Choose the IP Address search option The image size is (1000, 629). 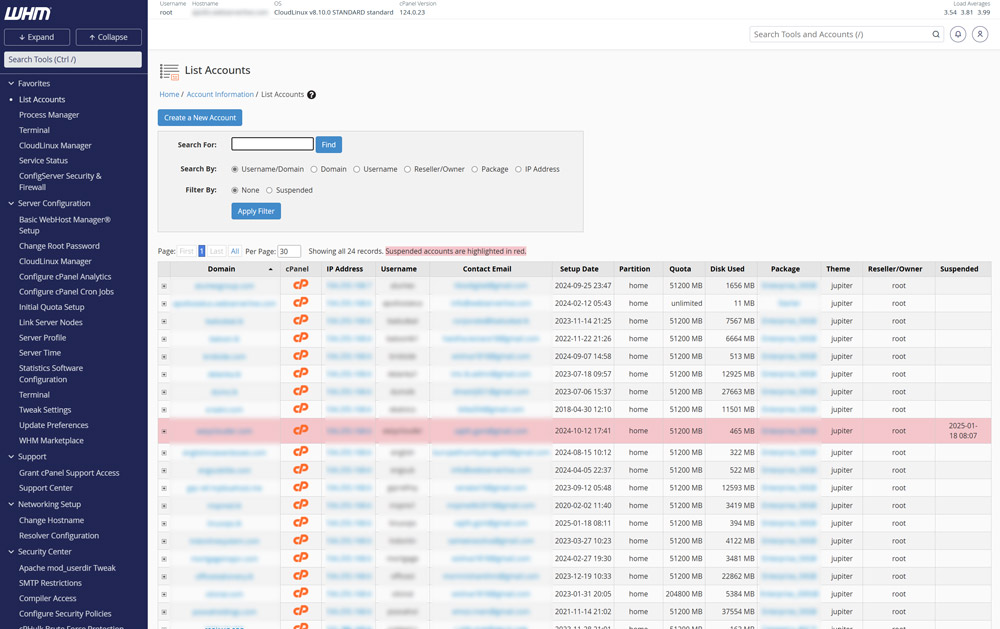click(x=518, y=169)
